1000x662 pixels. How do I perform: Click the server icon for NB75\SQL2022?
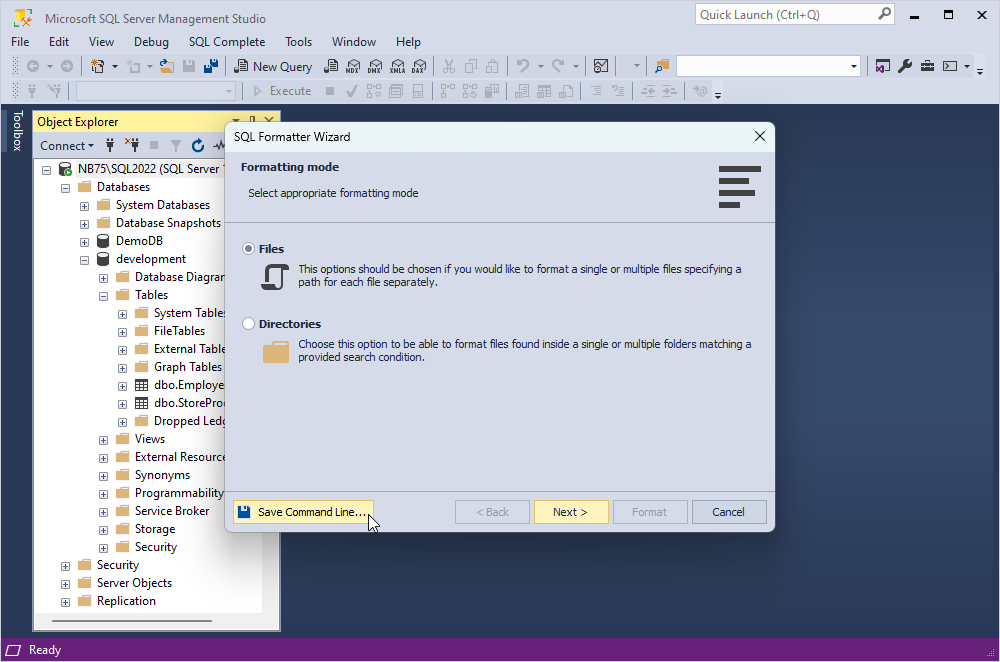click(x=65, y=169)
